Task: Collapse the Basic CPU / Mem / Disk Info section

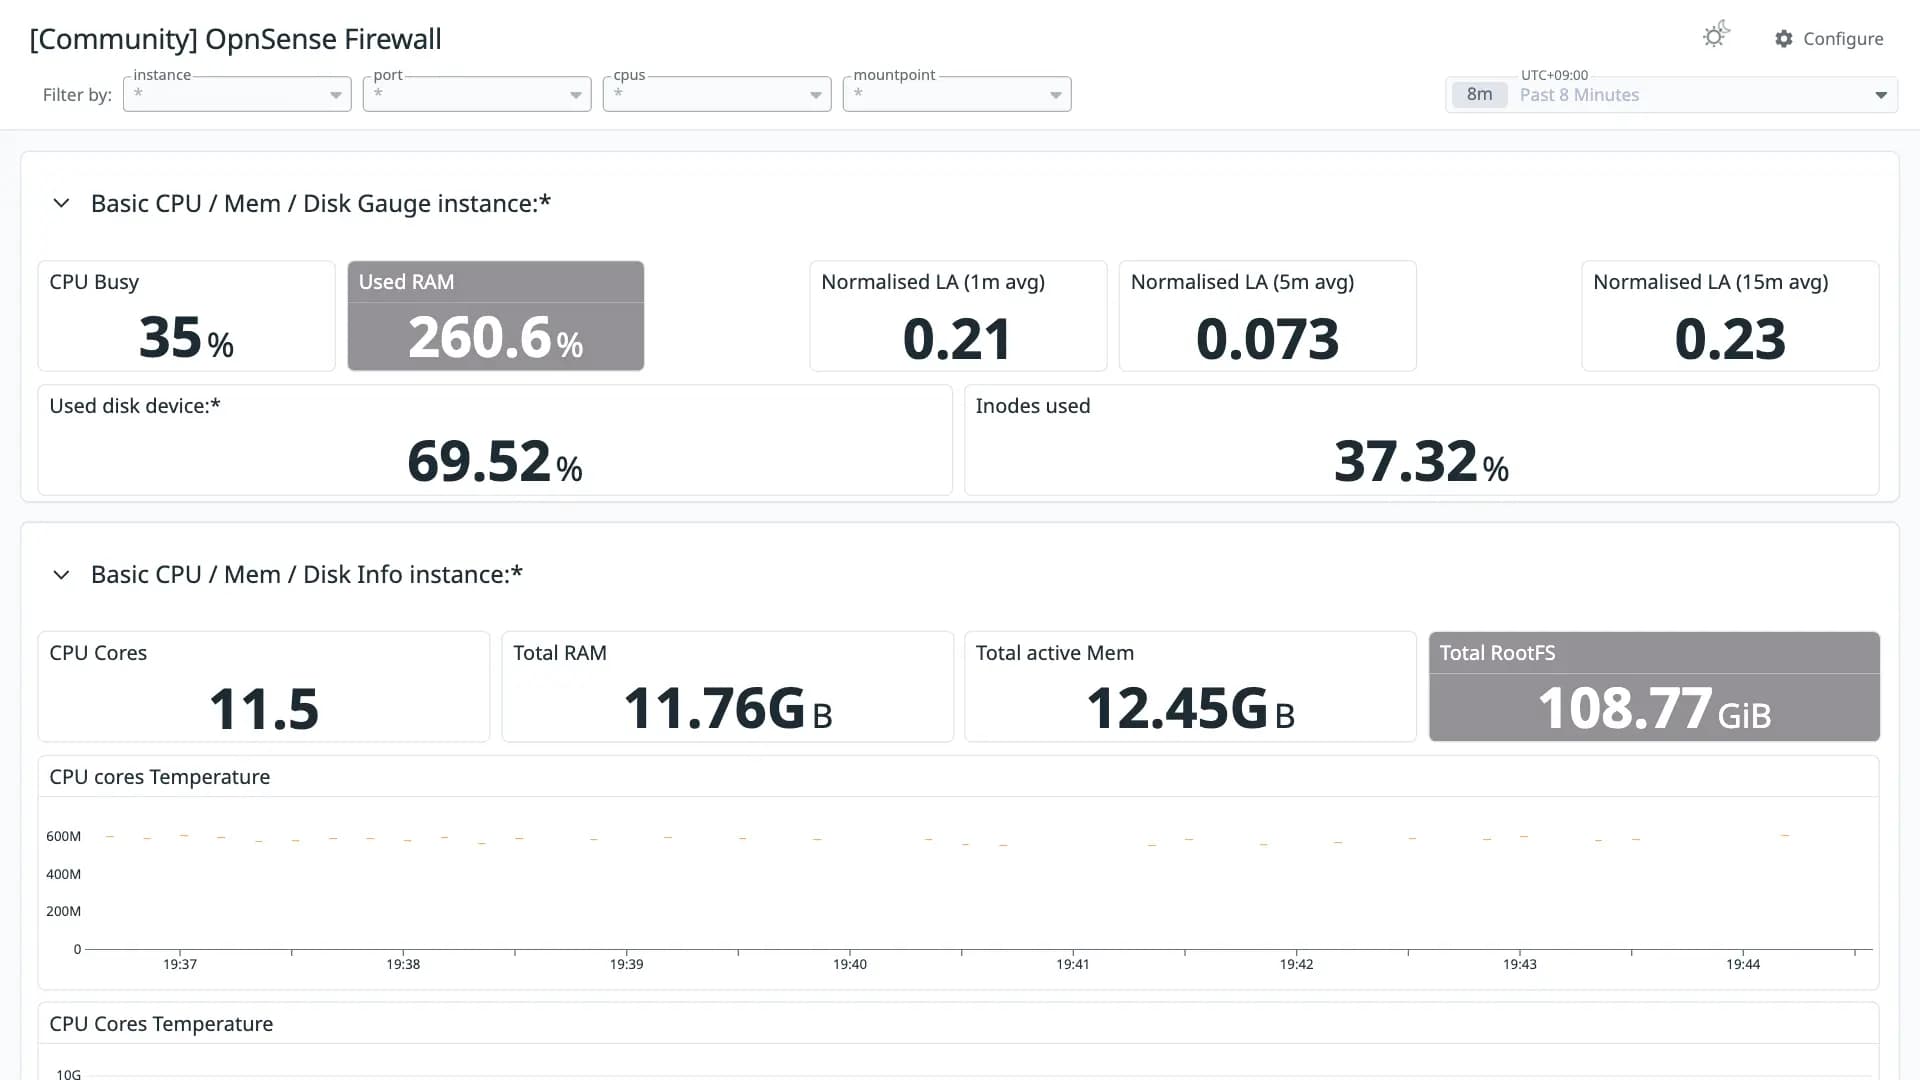Action: coord(61,574)
